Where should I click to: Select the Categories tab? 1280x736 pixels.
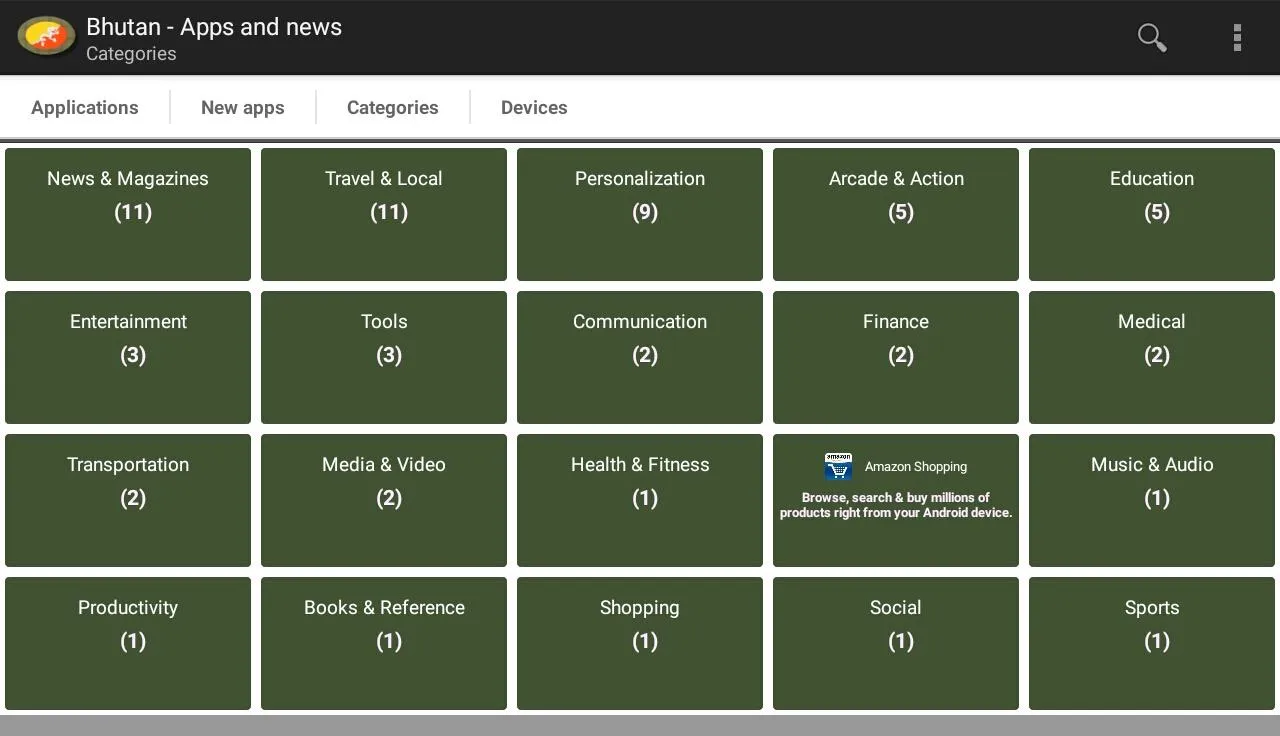pos(393,108)
